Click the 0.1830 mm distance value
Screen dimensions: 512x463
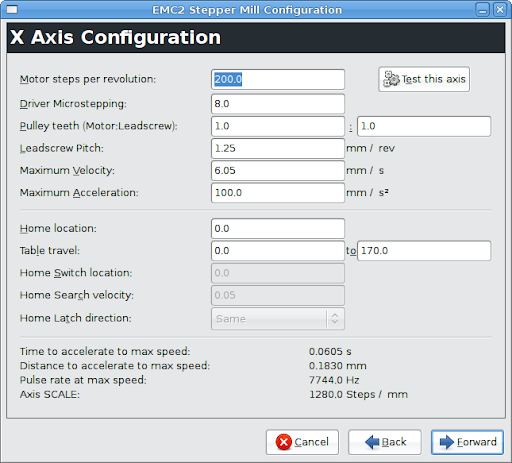[338, 366]
